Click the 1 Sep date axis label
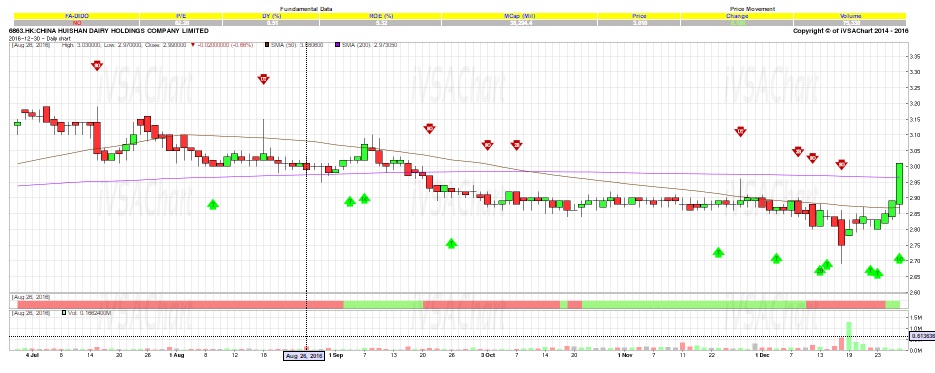Screen dimensions: 935x373 coord(335,356)
